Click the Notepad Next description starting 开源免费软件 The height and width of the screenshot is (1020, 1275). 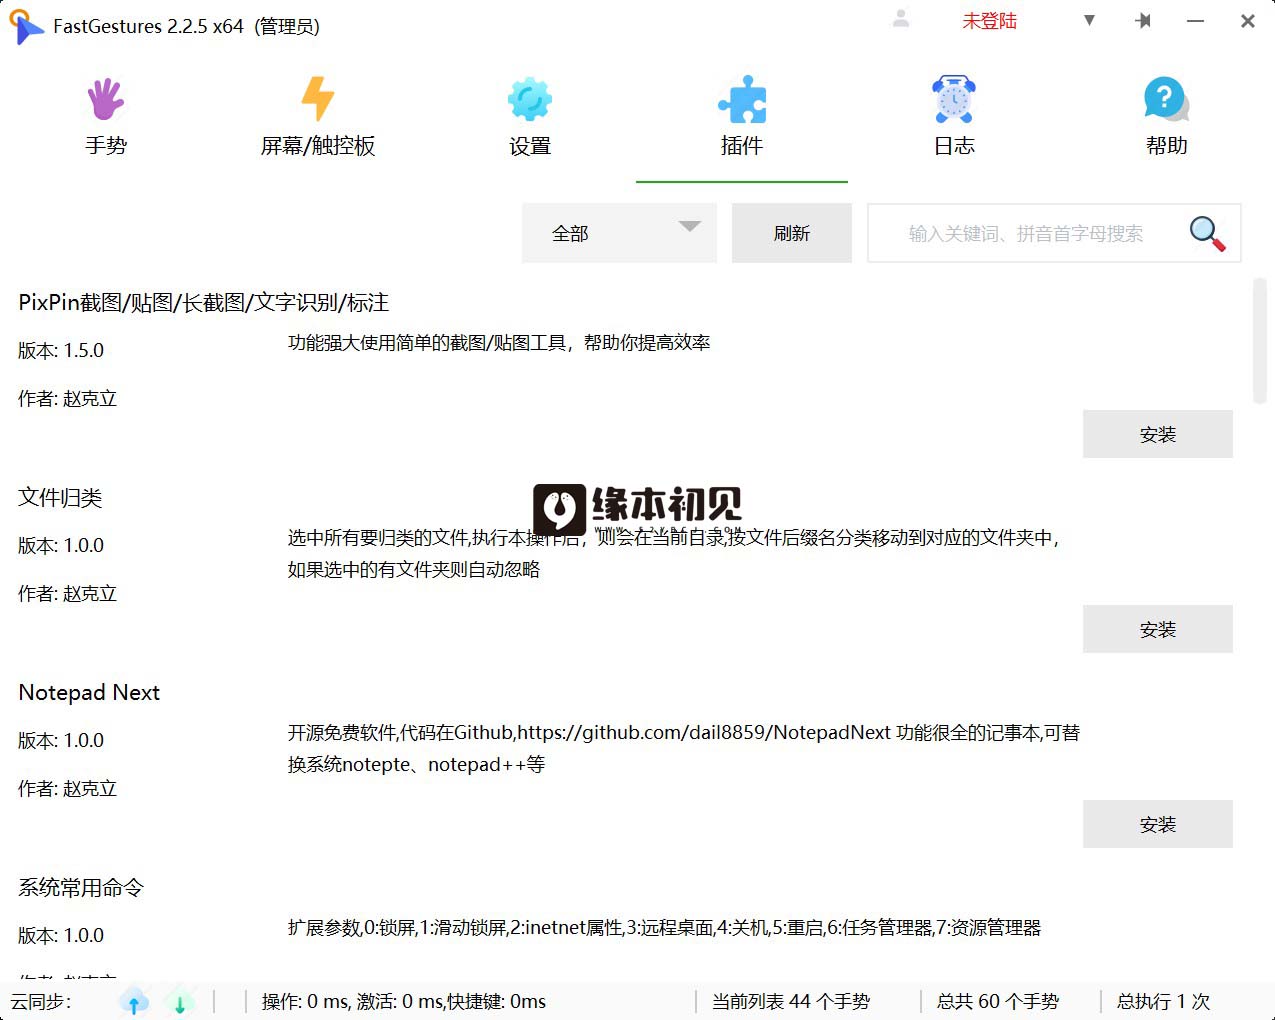(684, 748)
